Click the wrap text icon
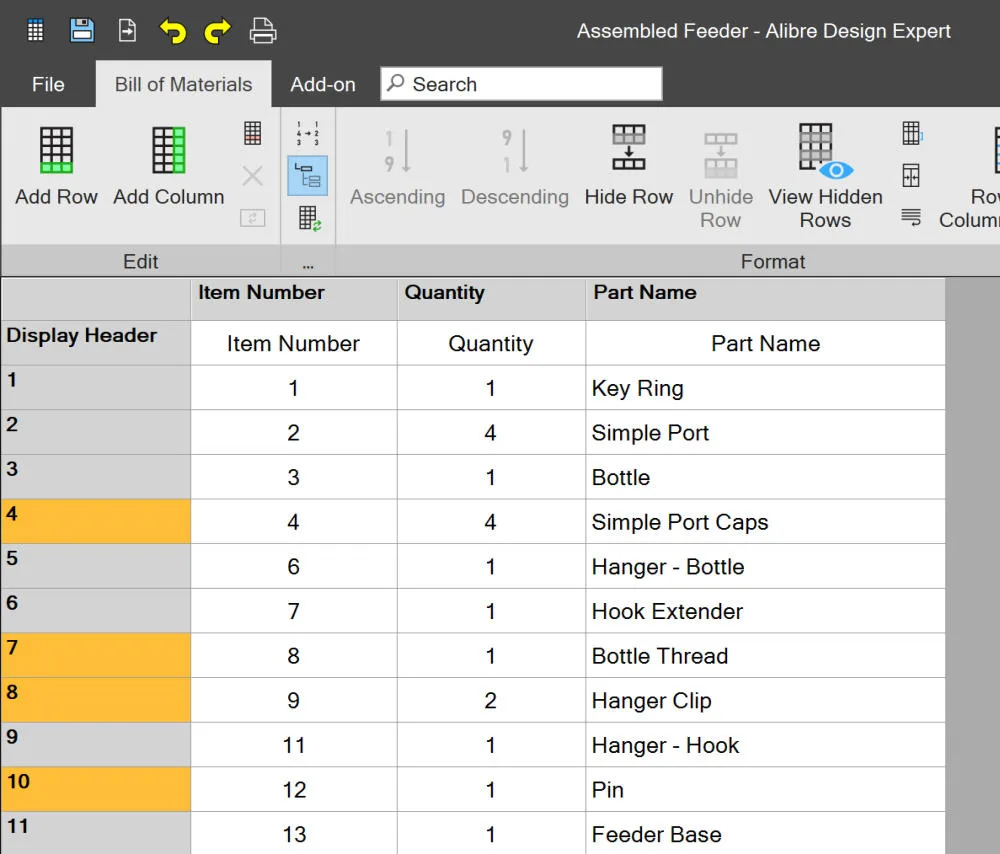Image resolution: width=1000 pixels, height=854 pixels. 911,217
